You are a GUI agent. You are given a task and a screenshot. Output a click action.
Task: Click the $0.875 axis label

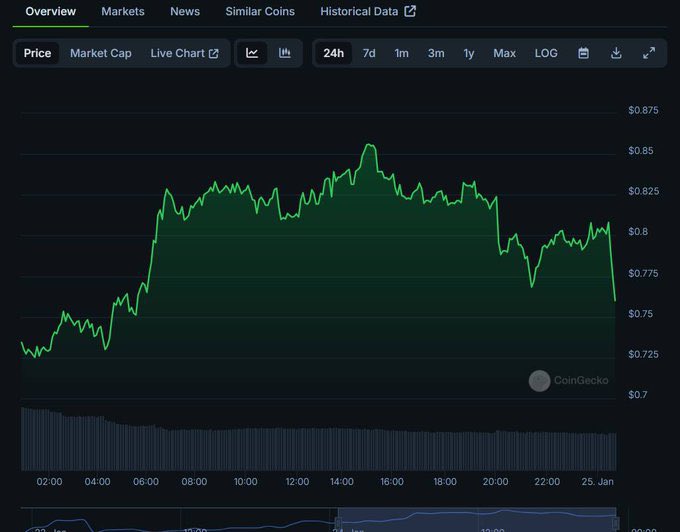[x=643, y=110]
